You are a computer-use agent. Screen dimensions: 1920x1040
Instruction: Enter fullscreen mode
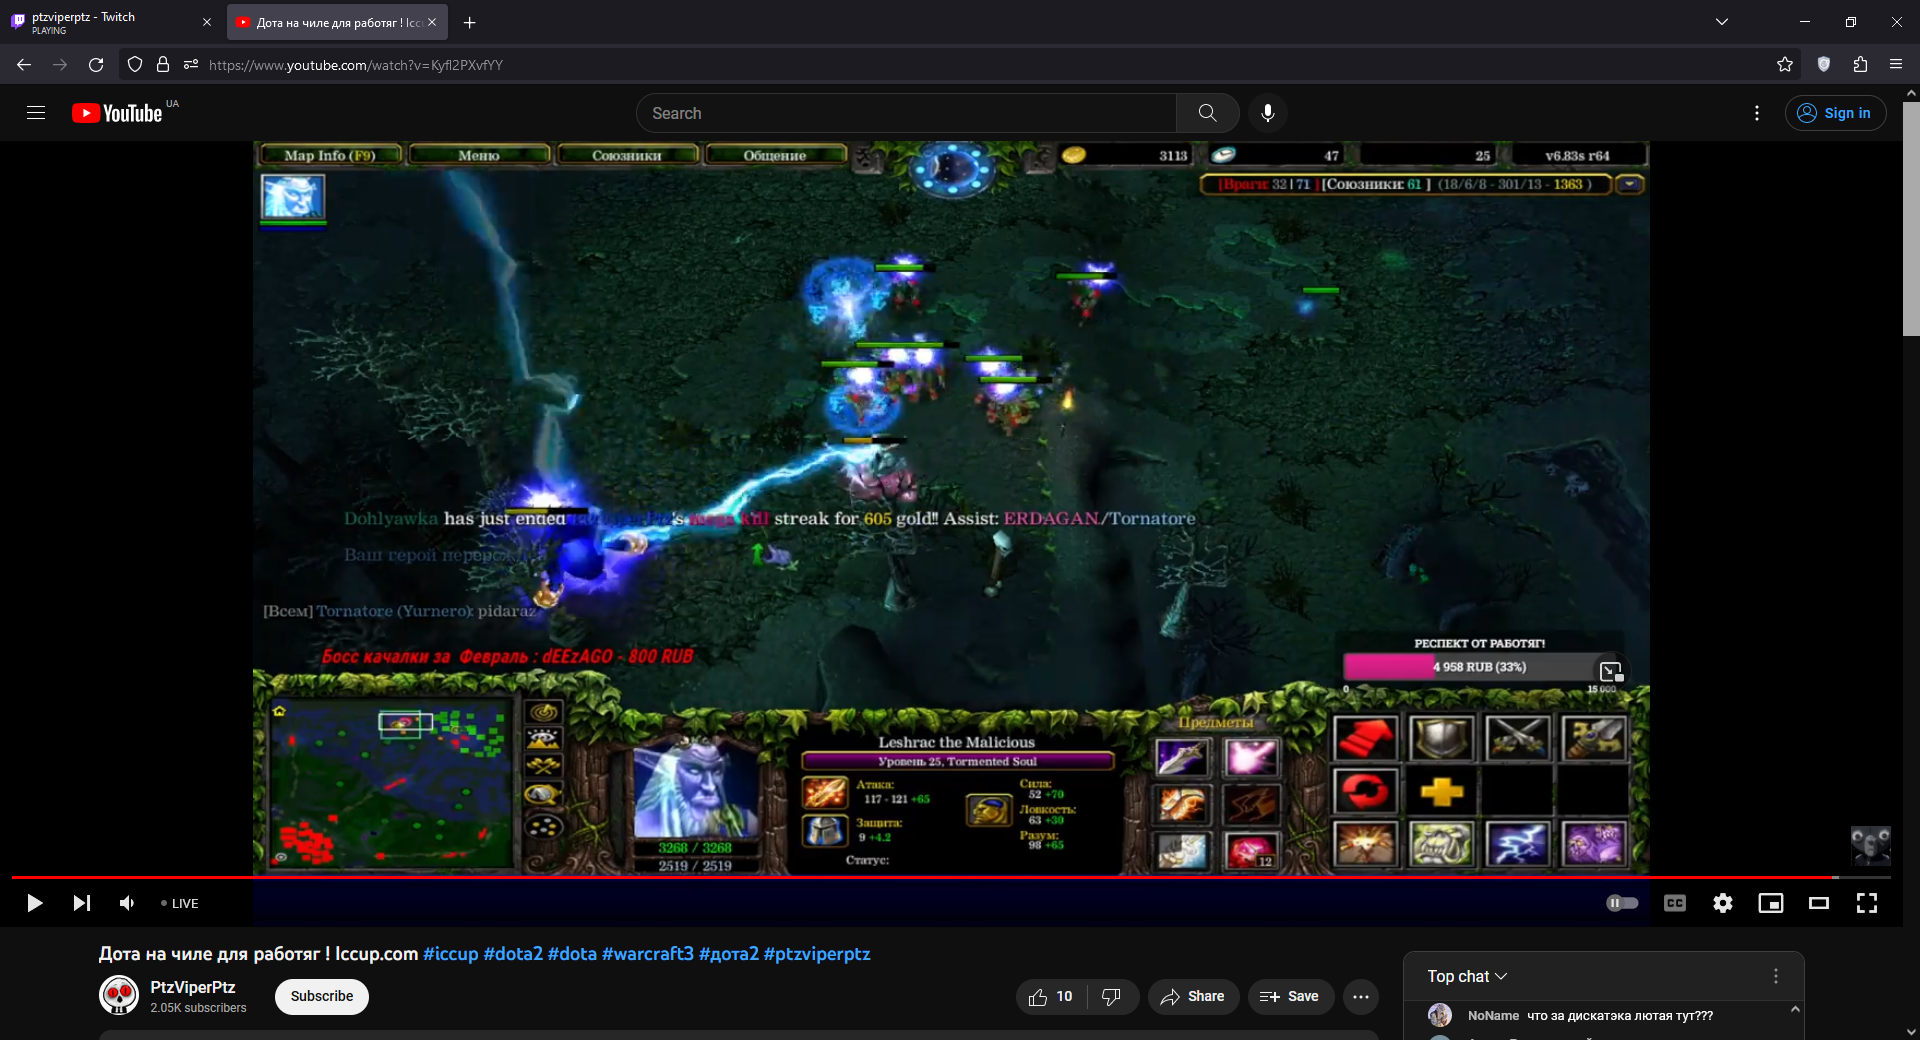(1866, 903)
